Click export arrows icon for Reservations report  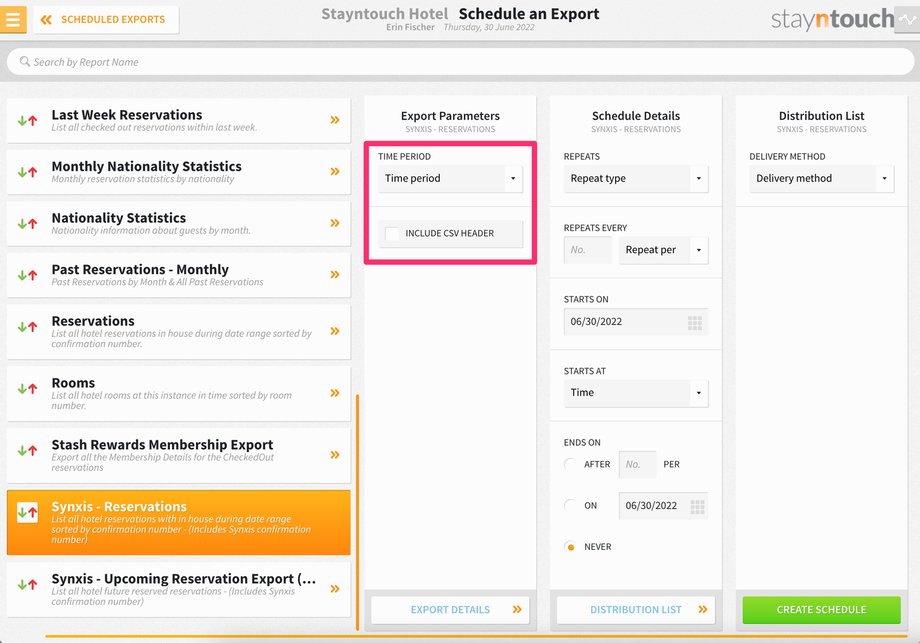(28, 327)
